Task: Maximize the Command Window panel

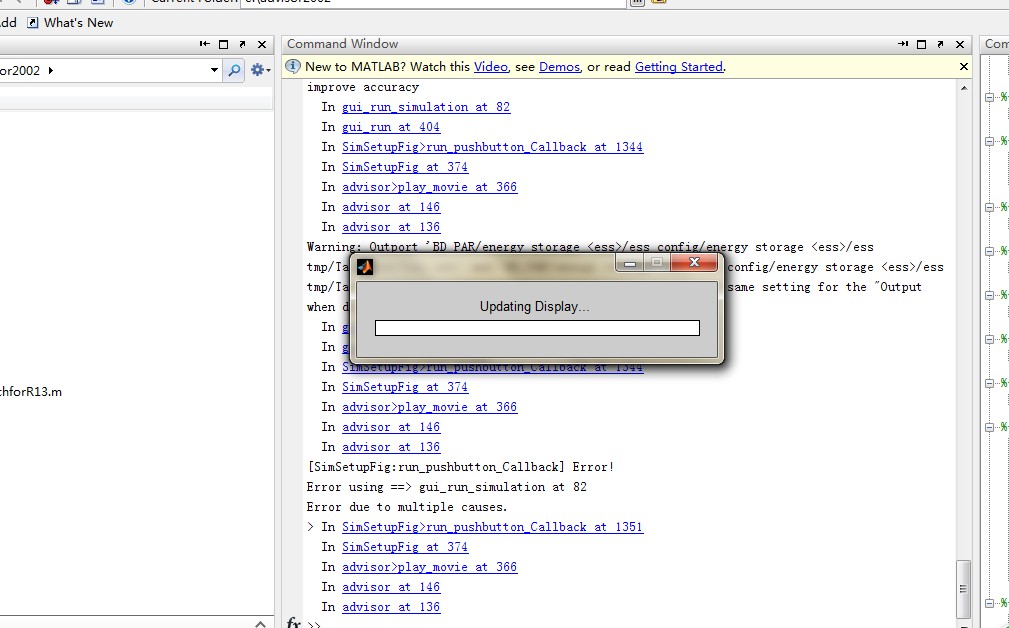Action: pyautogui.click(x=921, y=44)
